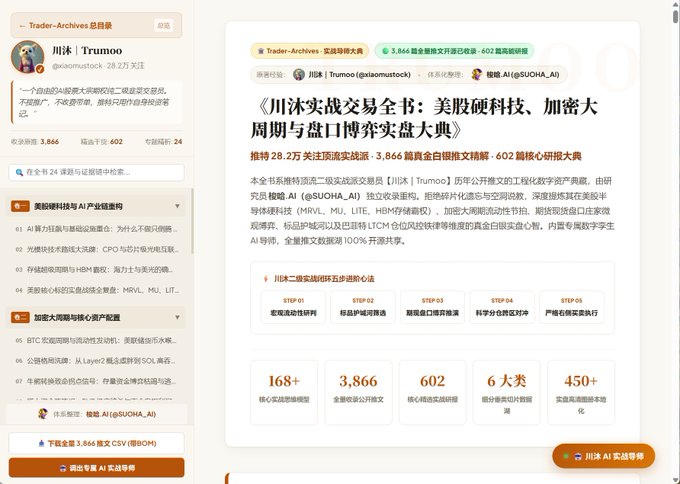Viewport: 680px width, 484px height.
Task: Collapse 美股硬科技与 AI 产业链重构 section arrow
Action: [x=177, y=206]
